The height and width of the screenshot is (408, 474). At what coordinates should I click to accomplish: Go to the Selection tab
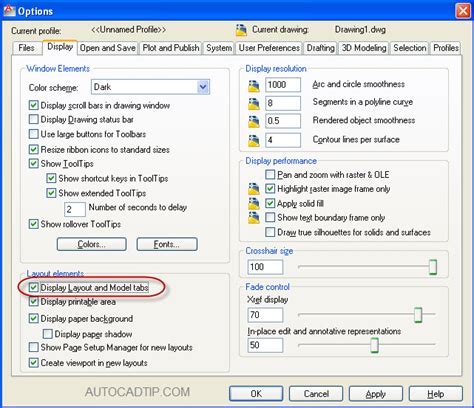click(x=410, y=48)
